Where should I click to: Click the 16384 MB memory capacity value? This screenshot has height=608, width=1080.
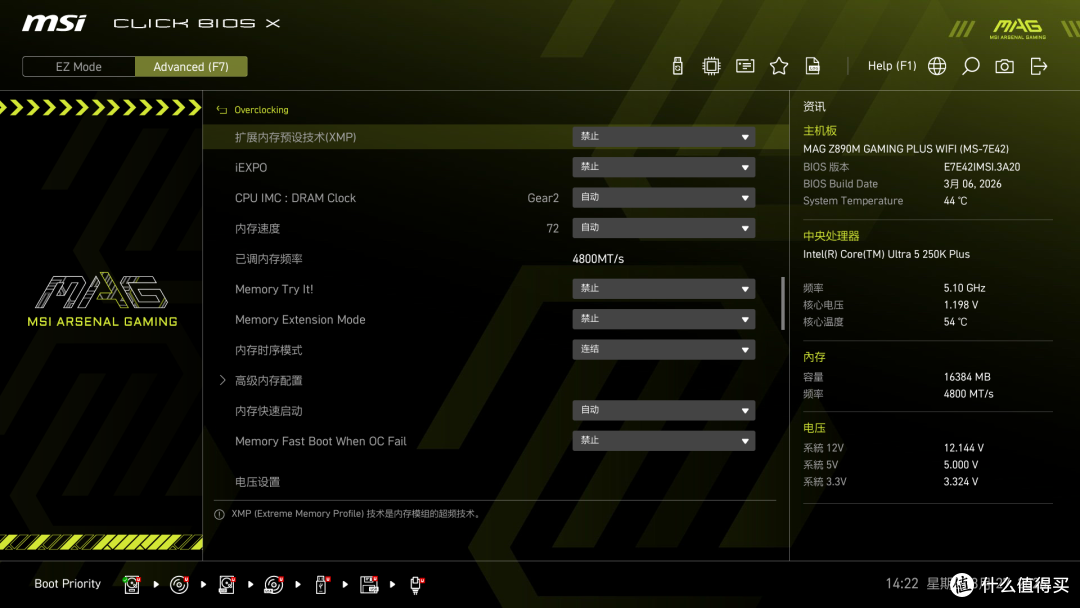[x=967, y=377]
